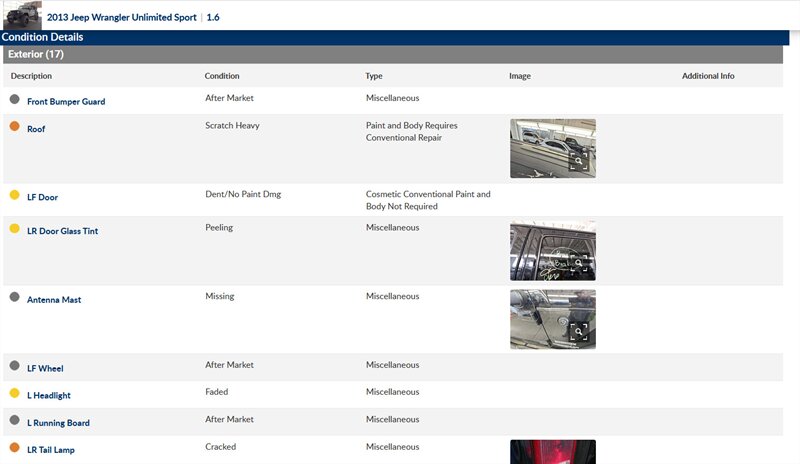
Task: Click magnifier icon on Roof image
Action: point(578,161)
